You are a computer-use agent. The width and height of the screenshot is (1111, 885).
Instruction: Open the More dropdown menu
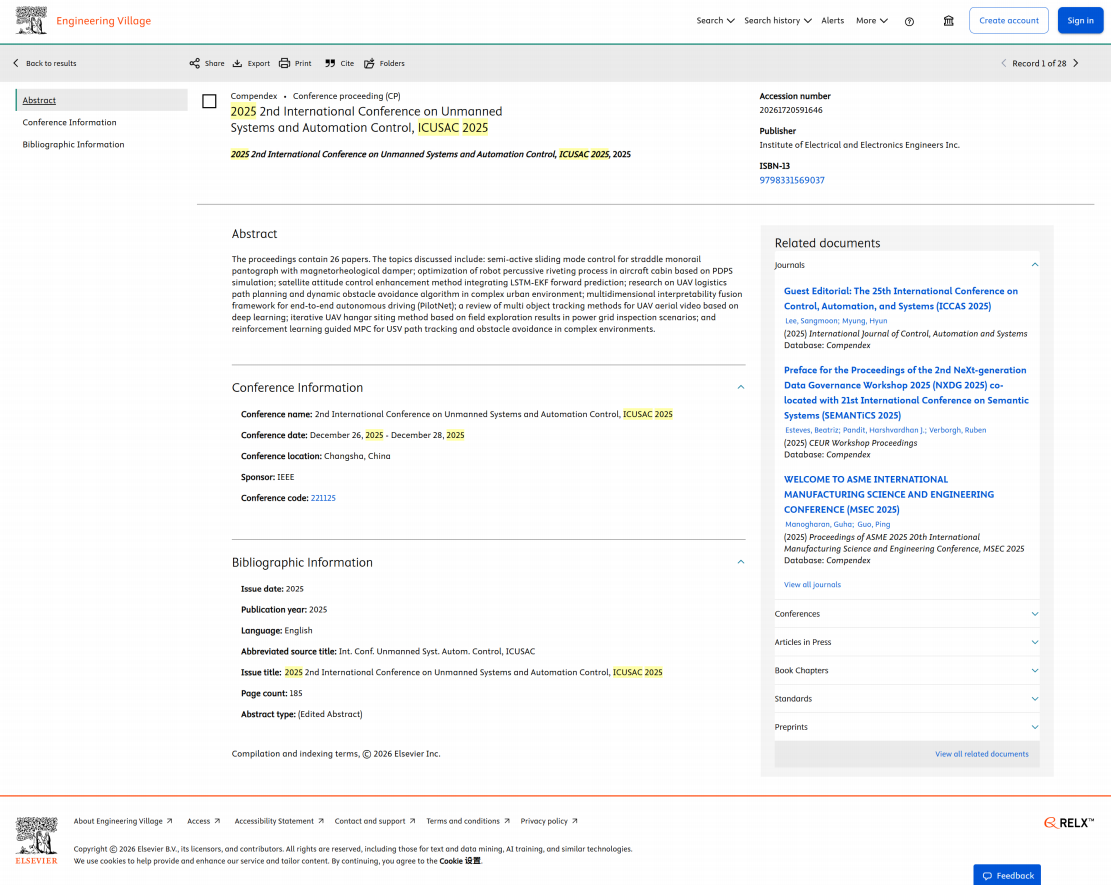click(x=872, y=21)
